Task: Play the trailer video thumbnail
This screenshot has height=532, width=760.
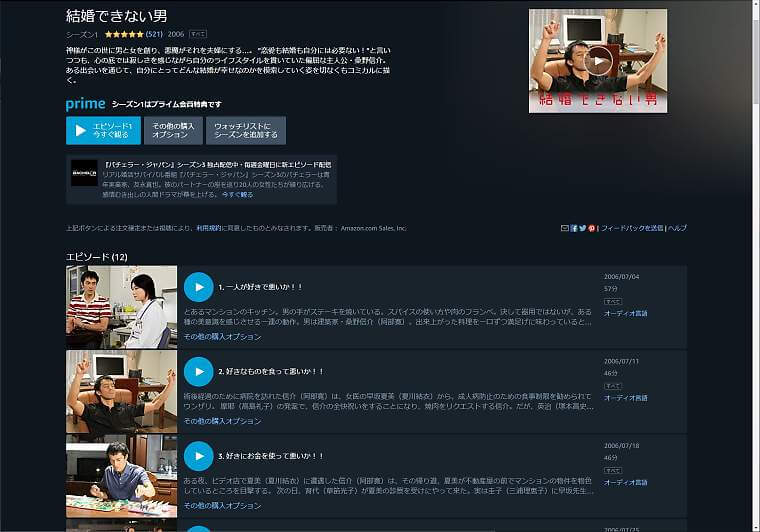Action: point(598,61)
